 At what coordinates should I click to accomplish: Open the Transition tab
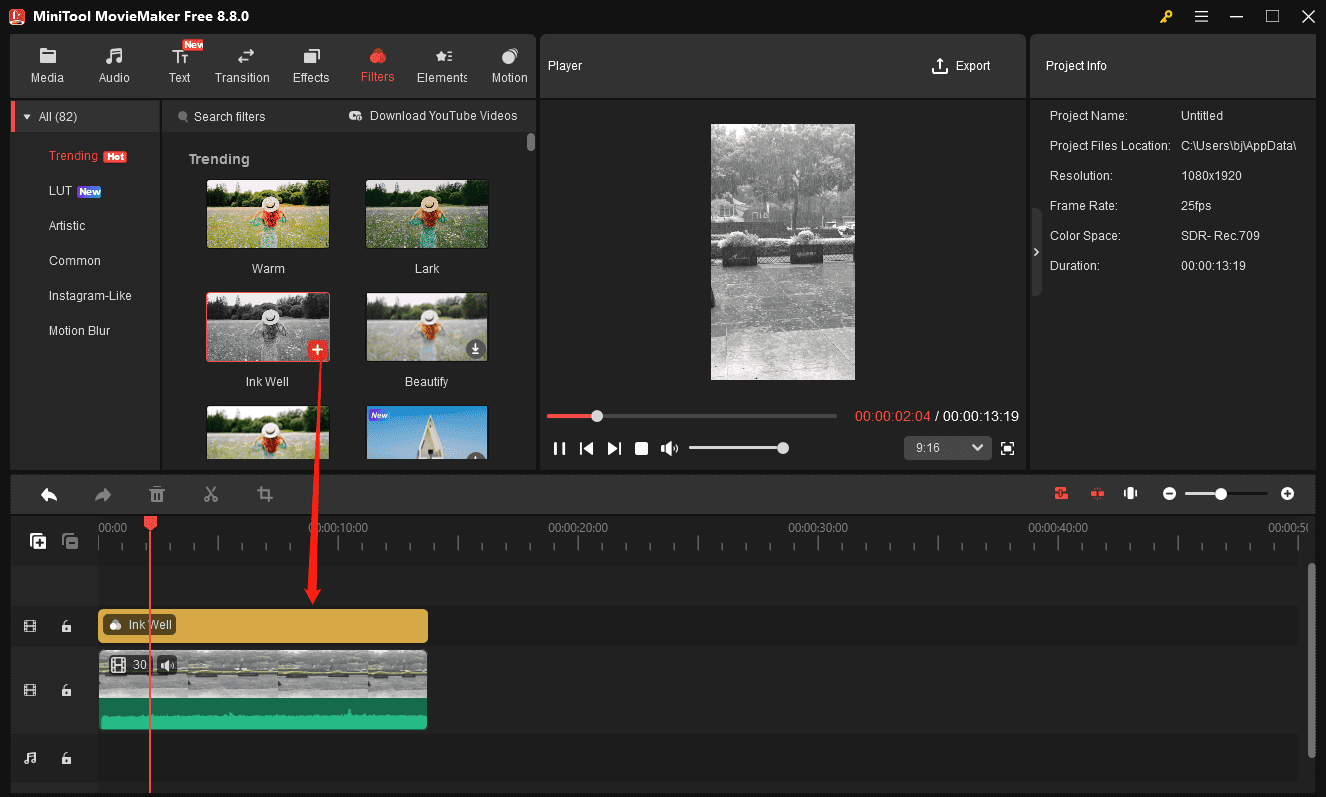click(x=242, y=66)
